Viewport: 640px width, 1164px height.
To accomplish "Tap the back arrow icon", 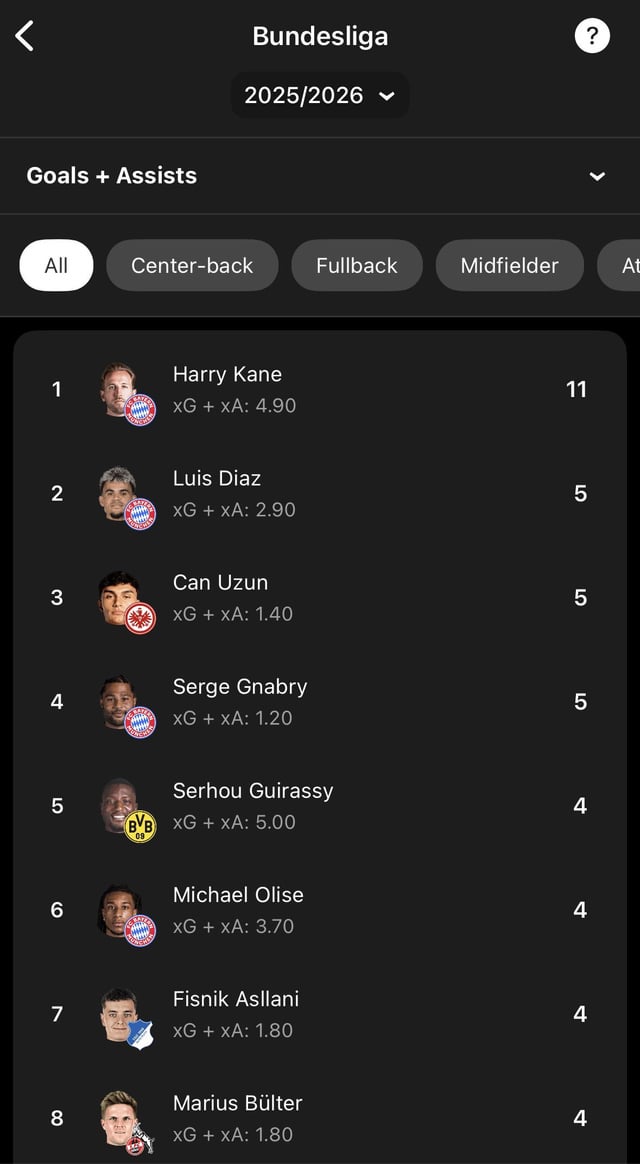I will click(x=25, y=36).
